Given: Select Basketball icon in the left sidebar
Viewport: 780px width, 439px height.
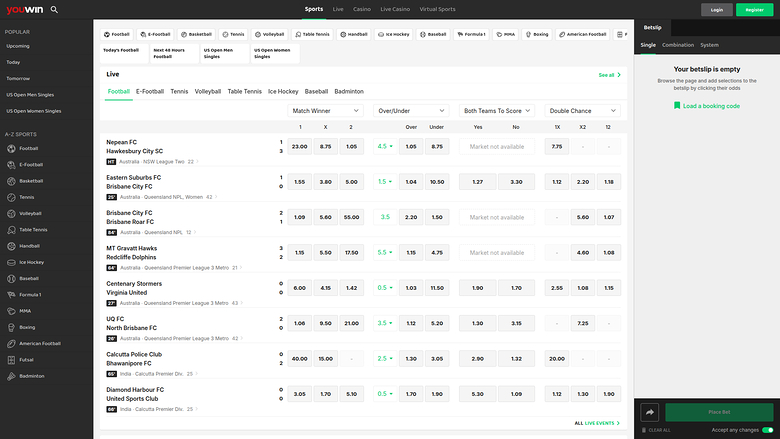Looking at the screenshot, I should pyautogui.click(x=10, y=181).
